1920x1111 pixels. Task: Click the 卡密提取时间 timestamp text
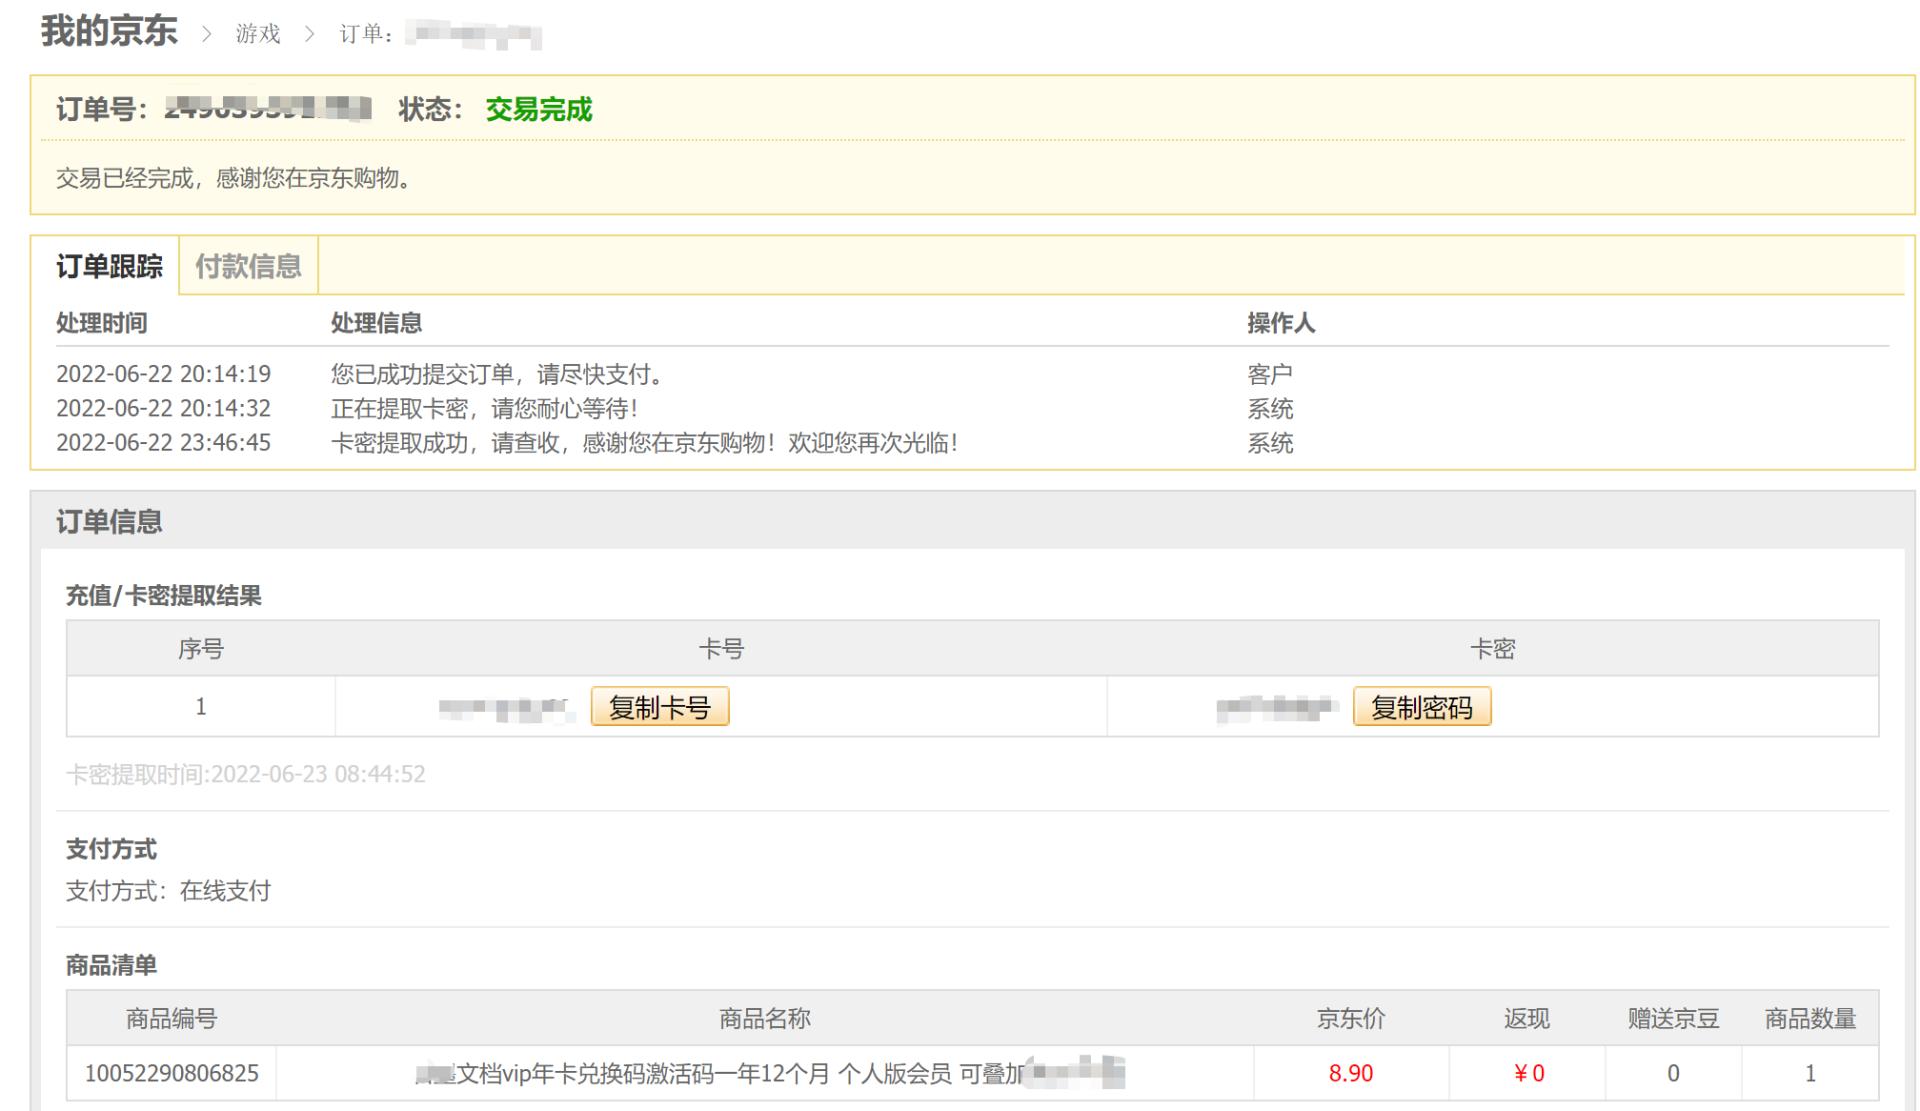tap(246, 774)
